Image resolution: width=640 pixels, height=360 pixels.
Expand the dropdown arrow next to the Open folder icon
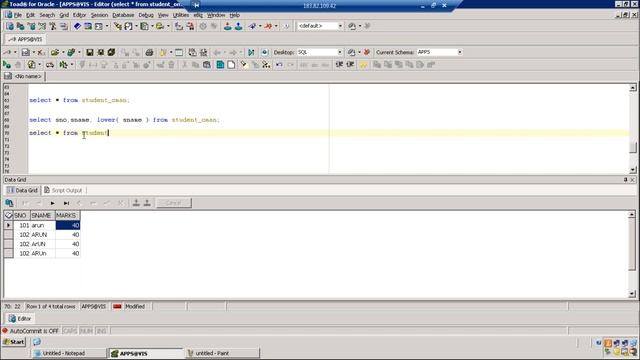(63, 52)
